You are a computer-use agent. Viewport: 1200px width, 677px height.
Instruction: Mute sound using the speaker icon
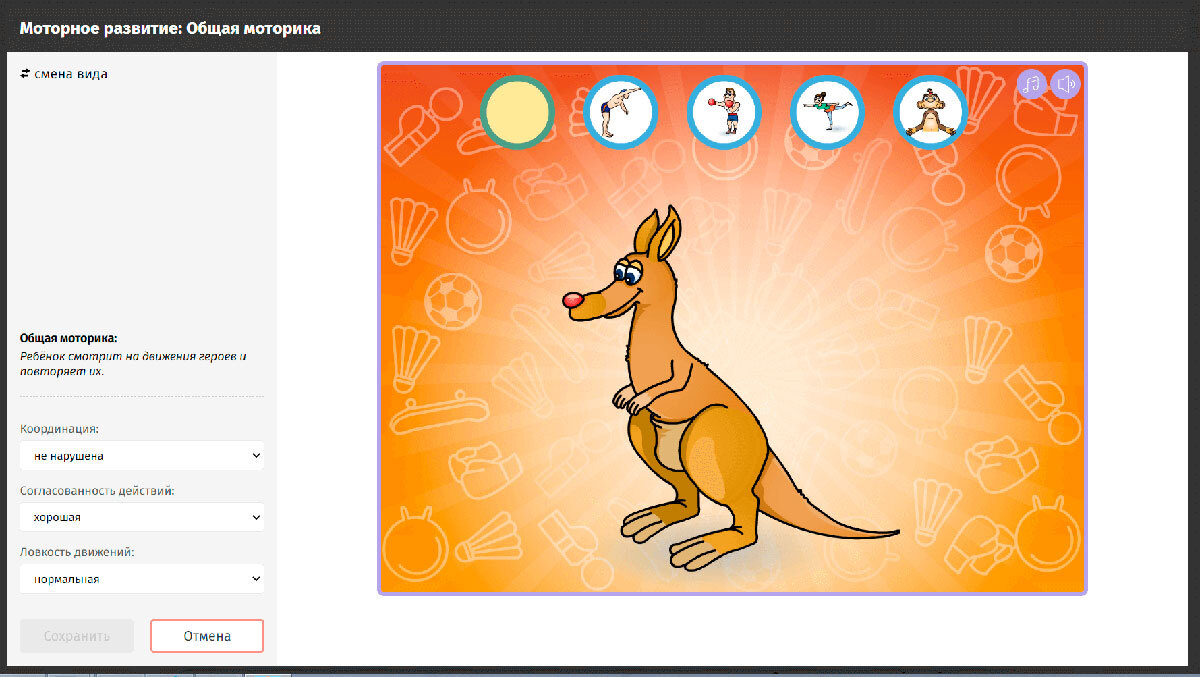1066,84
